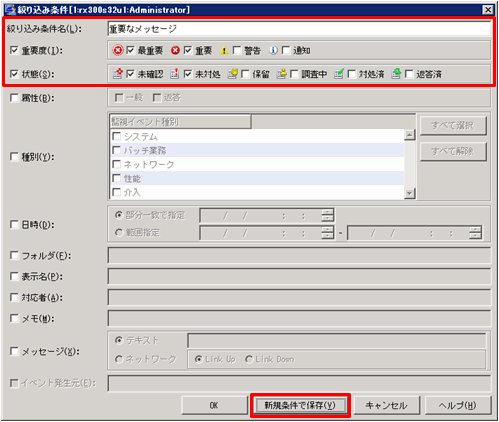The height and width of the screenshot is (422, 499).
Task: Check the 介入 event type item
Action: point(116,192)
